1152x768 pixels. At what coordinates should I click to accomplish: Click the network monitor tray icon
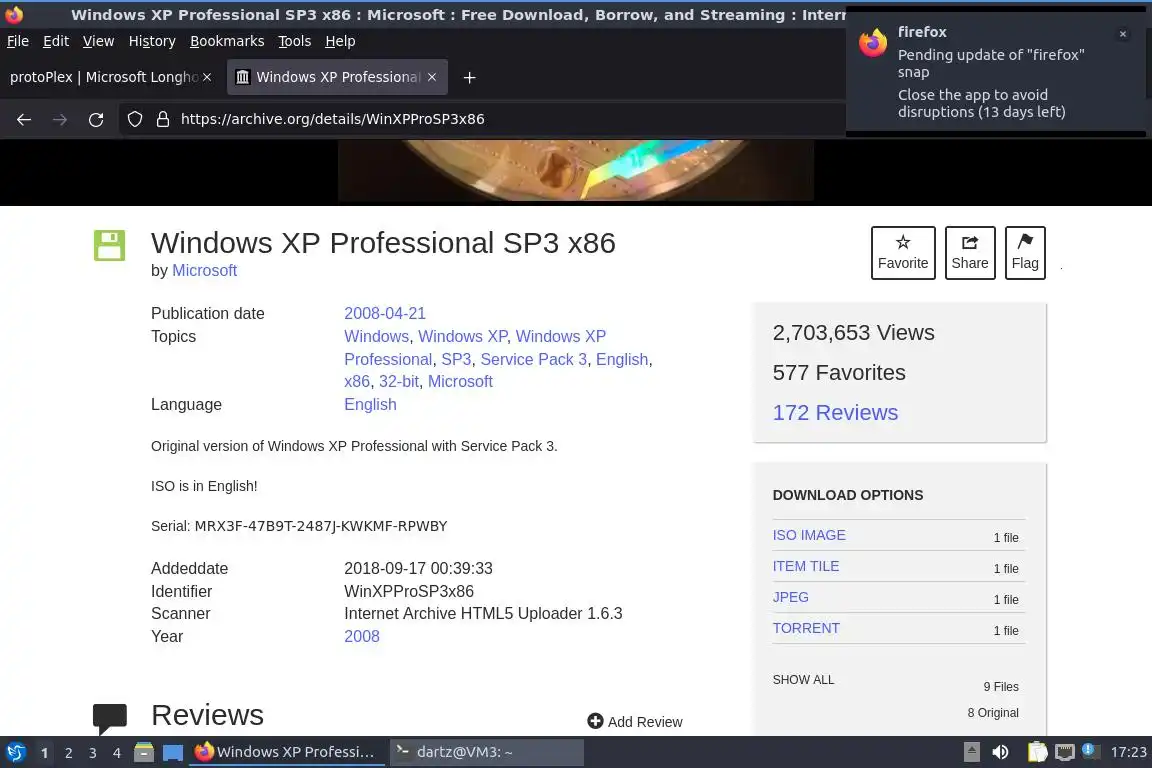1065,752
